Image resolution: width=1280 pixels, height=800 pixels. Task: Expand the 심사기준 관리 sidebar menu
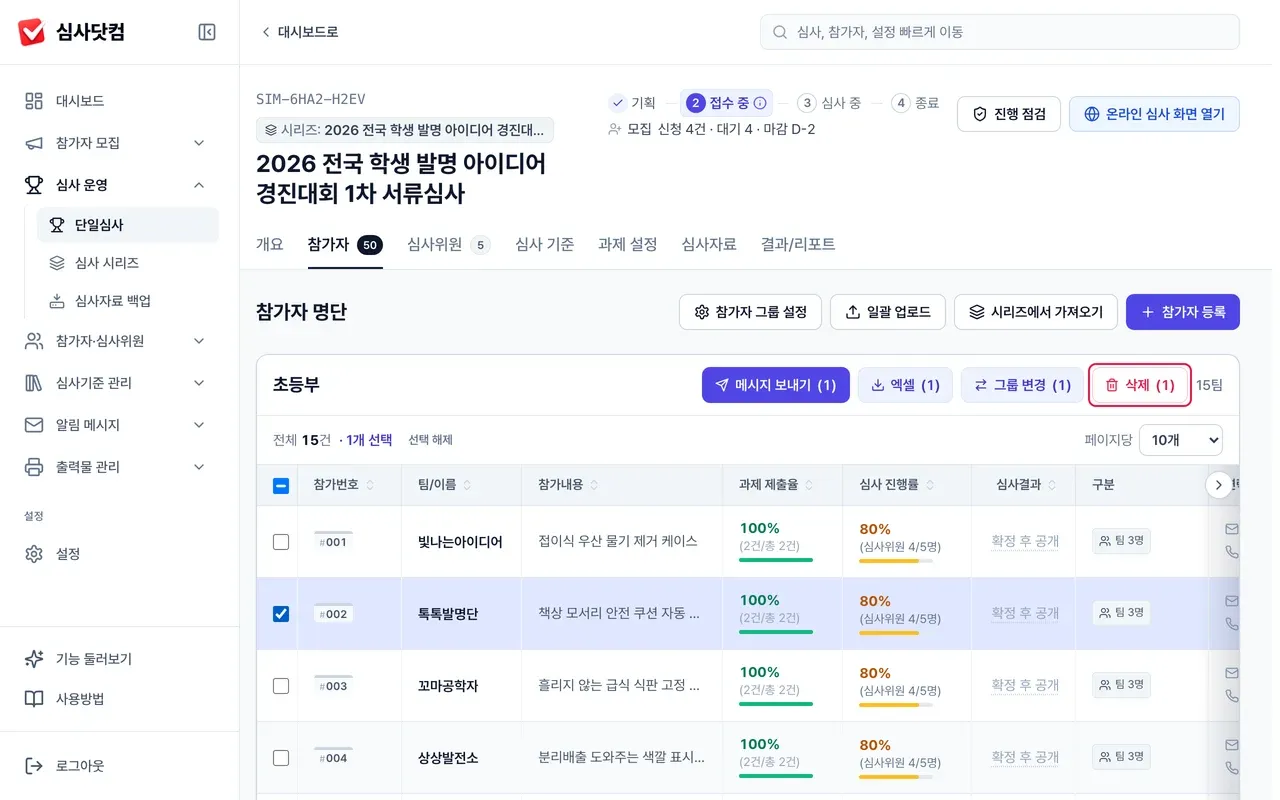point(120,383)
